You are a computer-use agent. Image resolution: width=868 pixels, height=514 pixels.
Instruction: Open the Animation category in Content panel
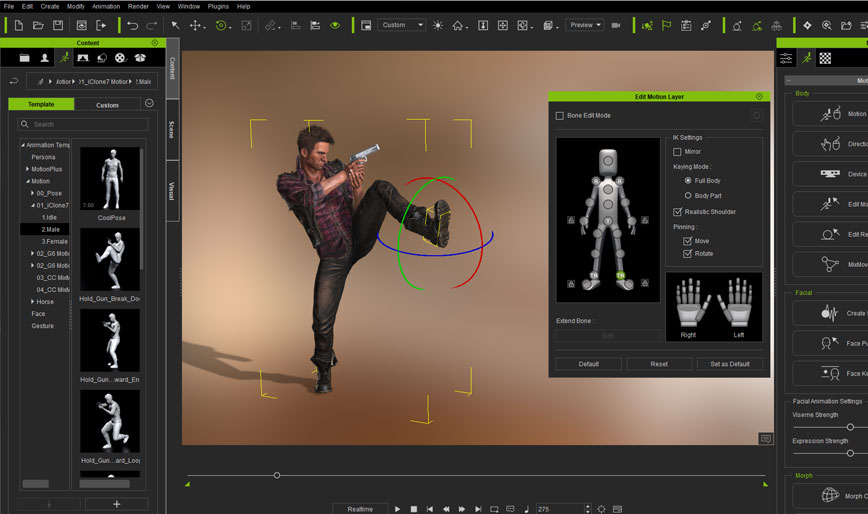point(64,58)
